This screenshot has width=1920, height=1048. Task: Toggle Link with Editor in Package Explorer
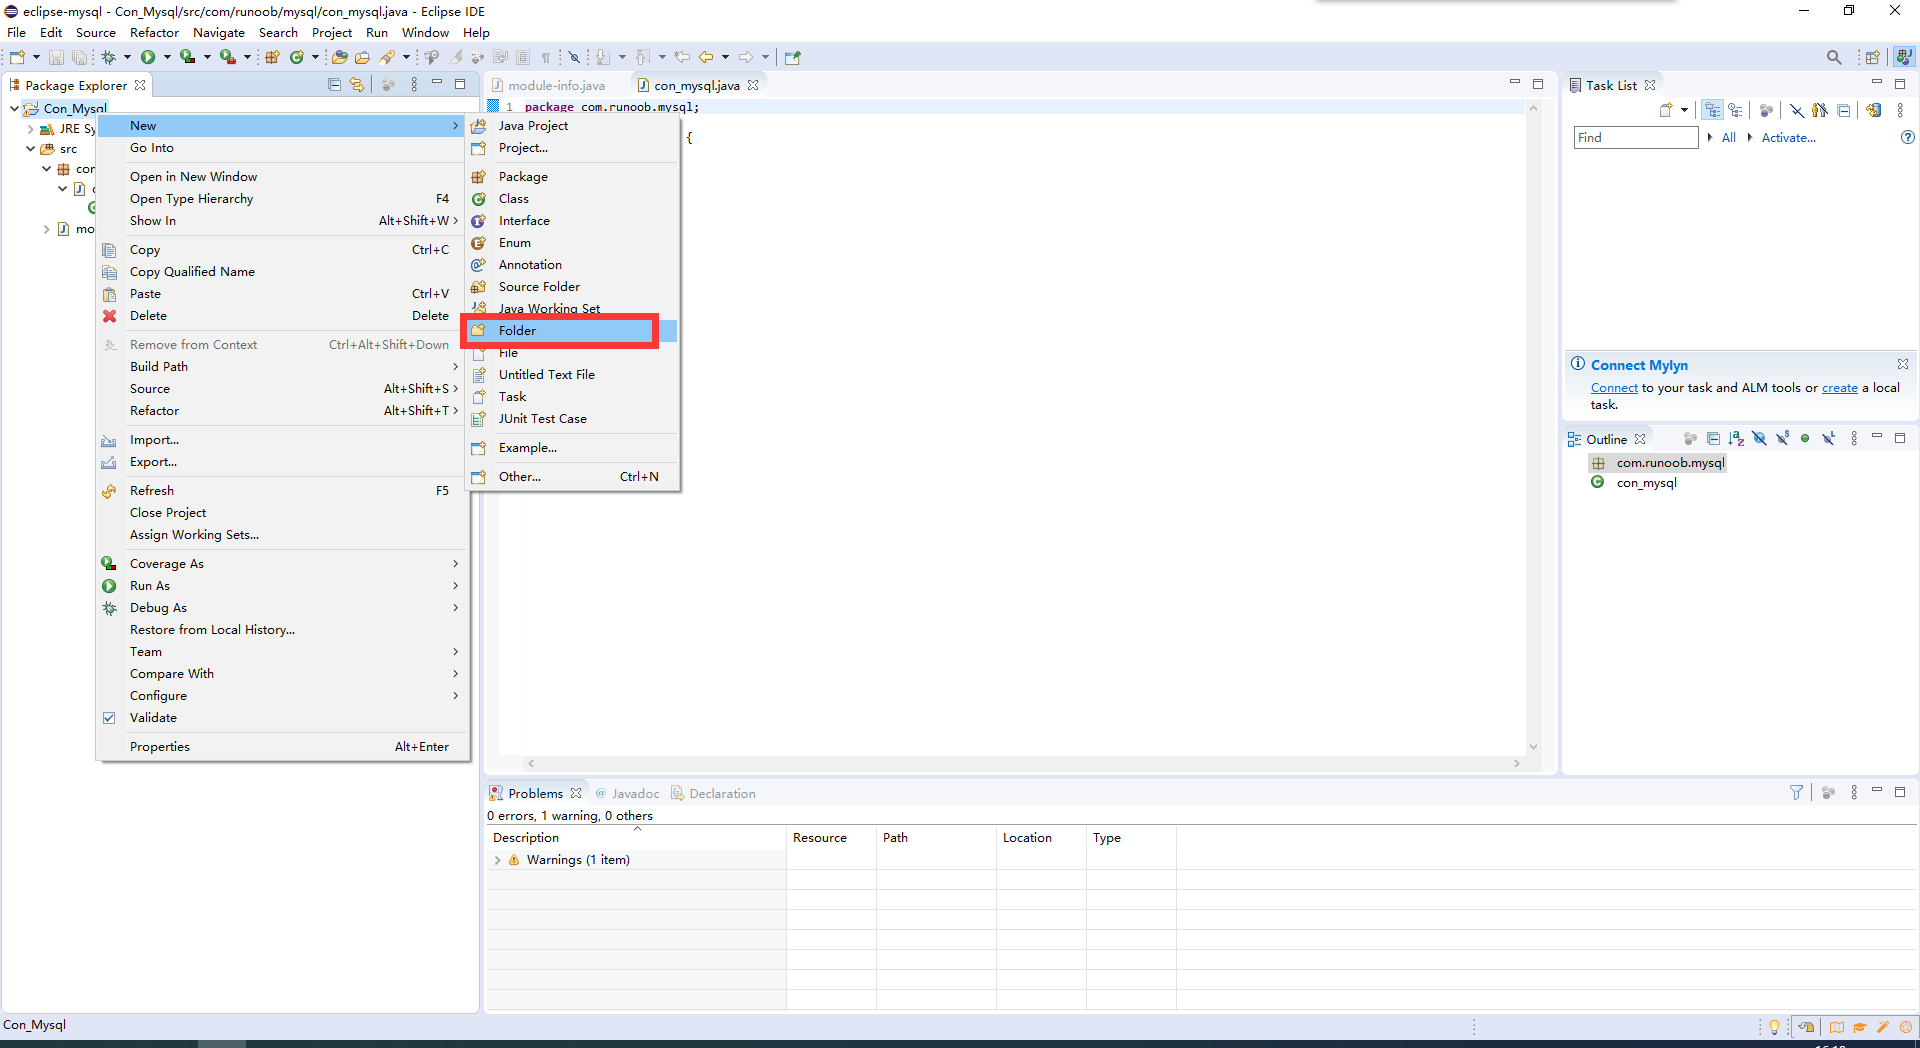(x=357, y=85)
